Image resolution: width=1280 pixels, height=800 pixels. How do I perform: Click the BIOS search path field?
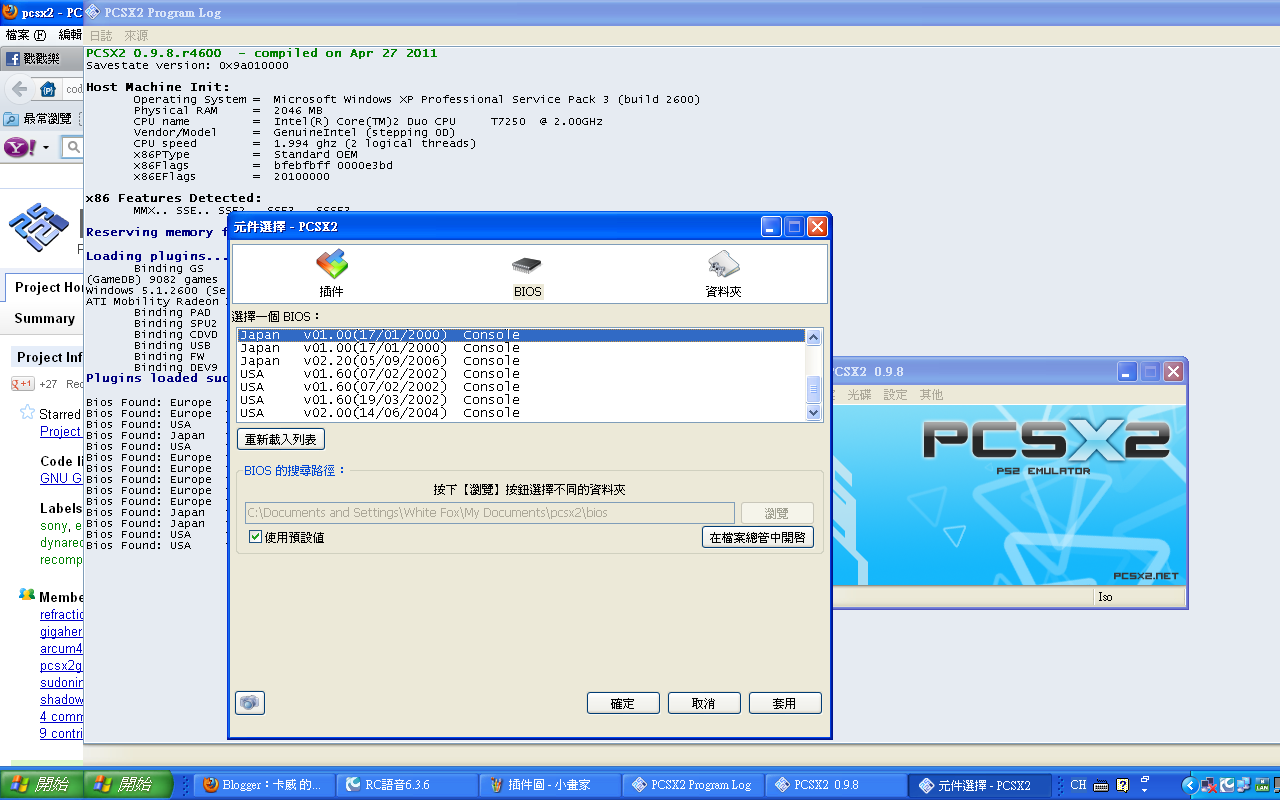pyautogui.click(x=490, y=513)
